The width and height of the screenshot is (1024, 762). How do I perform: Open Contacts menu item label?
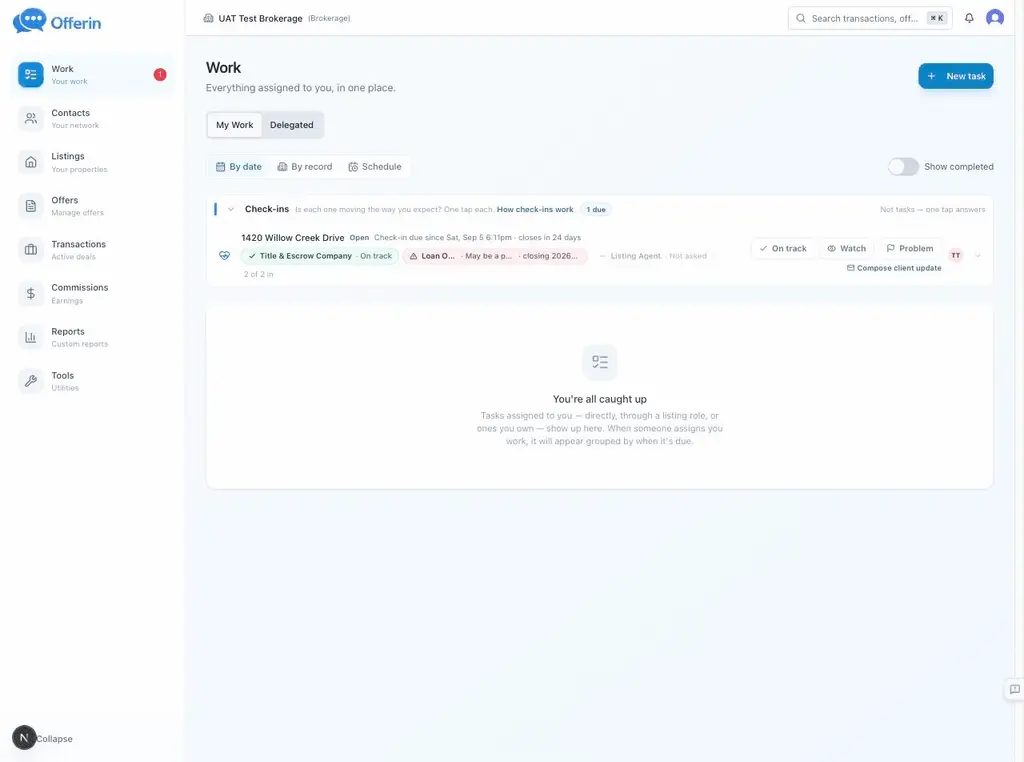click(71, 113)
